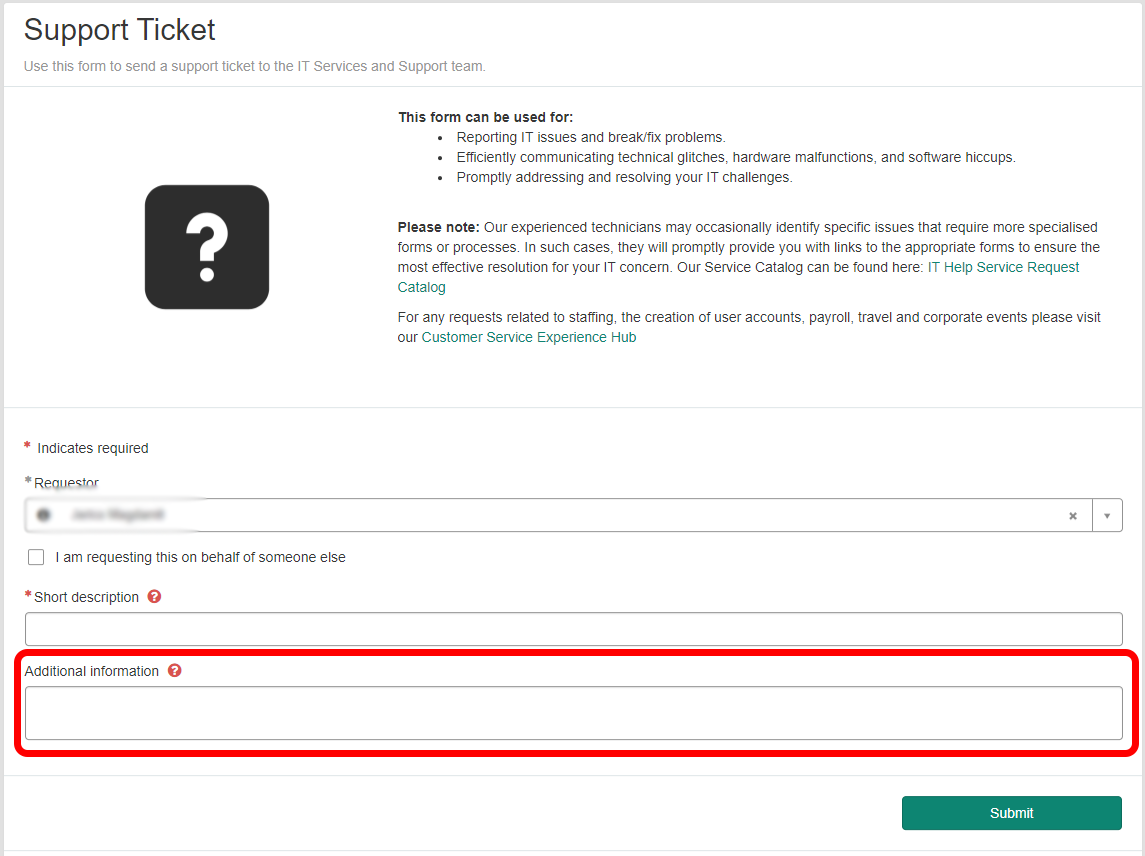Clear the Requestor field with the x icon

pyautogui.click(x=1073, y=516)
